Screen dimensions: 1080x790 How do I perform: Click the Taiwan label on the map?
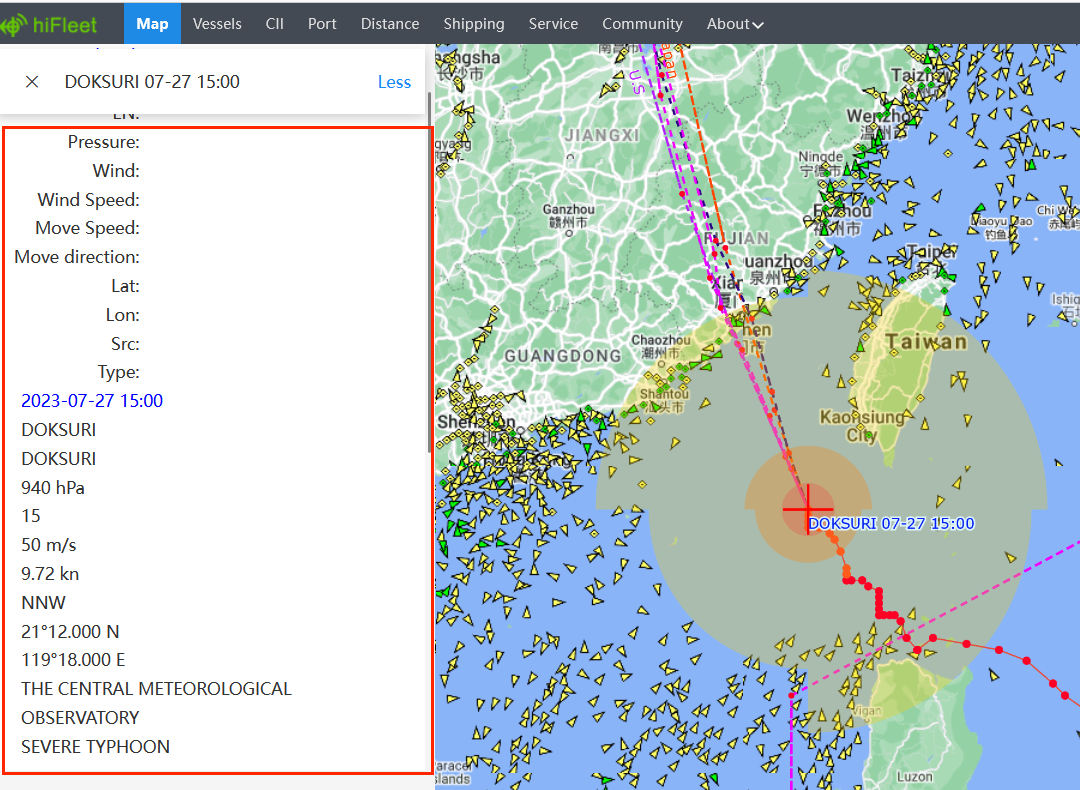click(x=927, y=342)
